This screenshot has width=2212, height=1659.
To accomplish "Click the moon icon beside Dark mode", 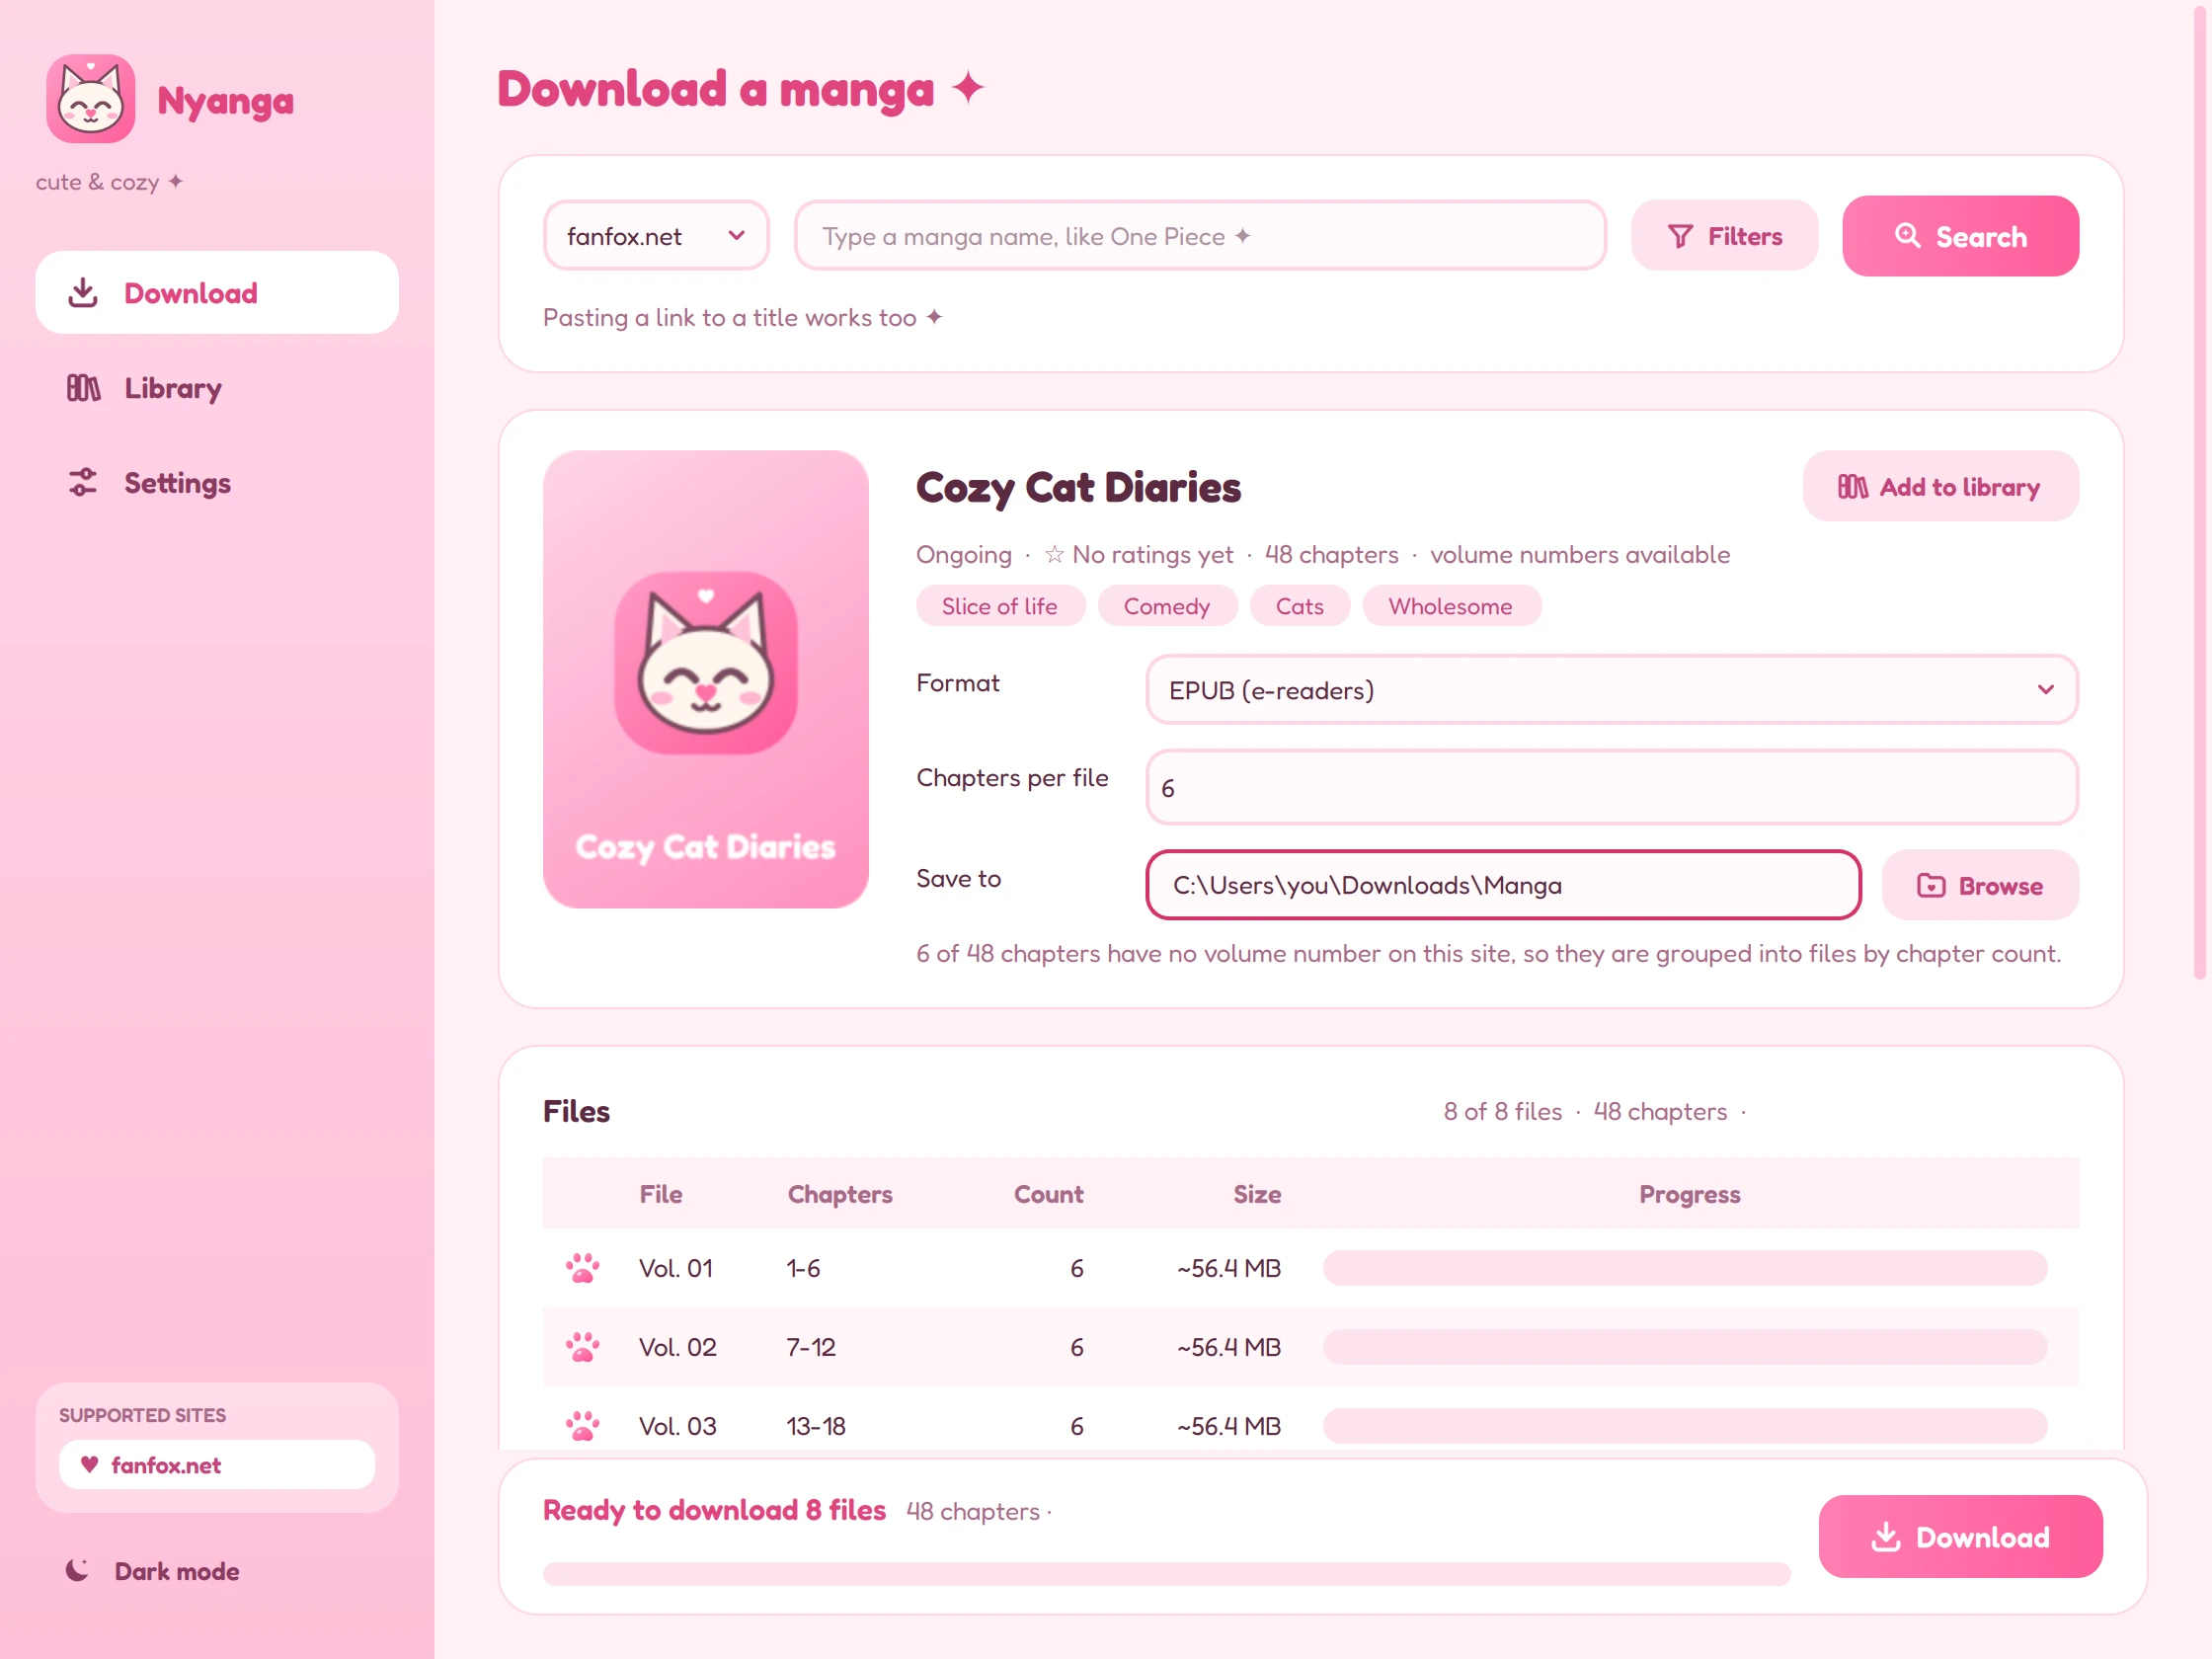I will click(77, 1570).
